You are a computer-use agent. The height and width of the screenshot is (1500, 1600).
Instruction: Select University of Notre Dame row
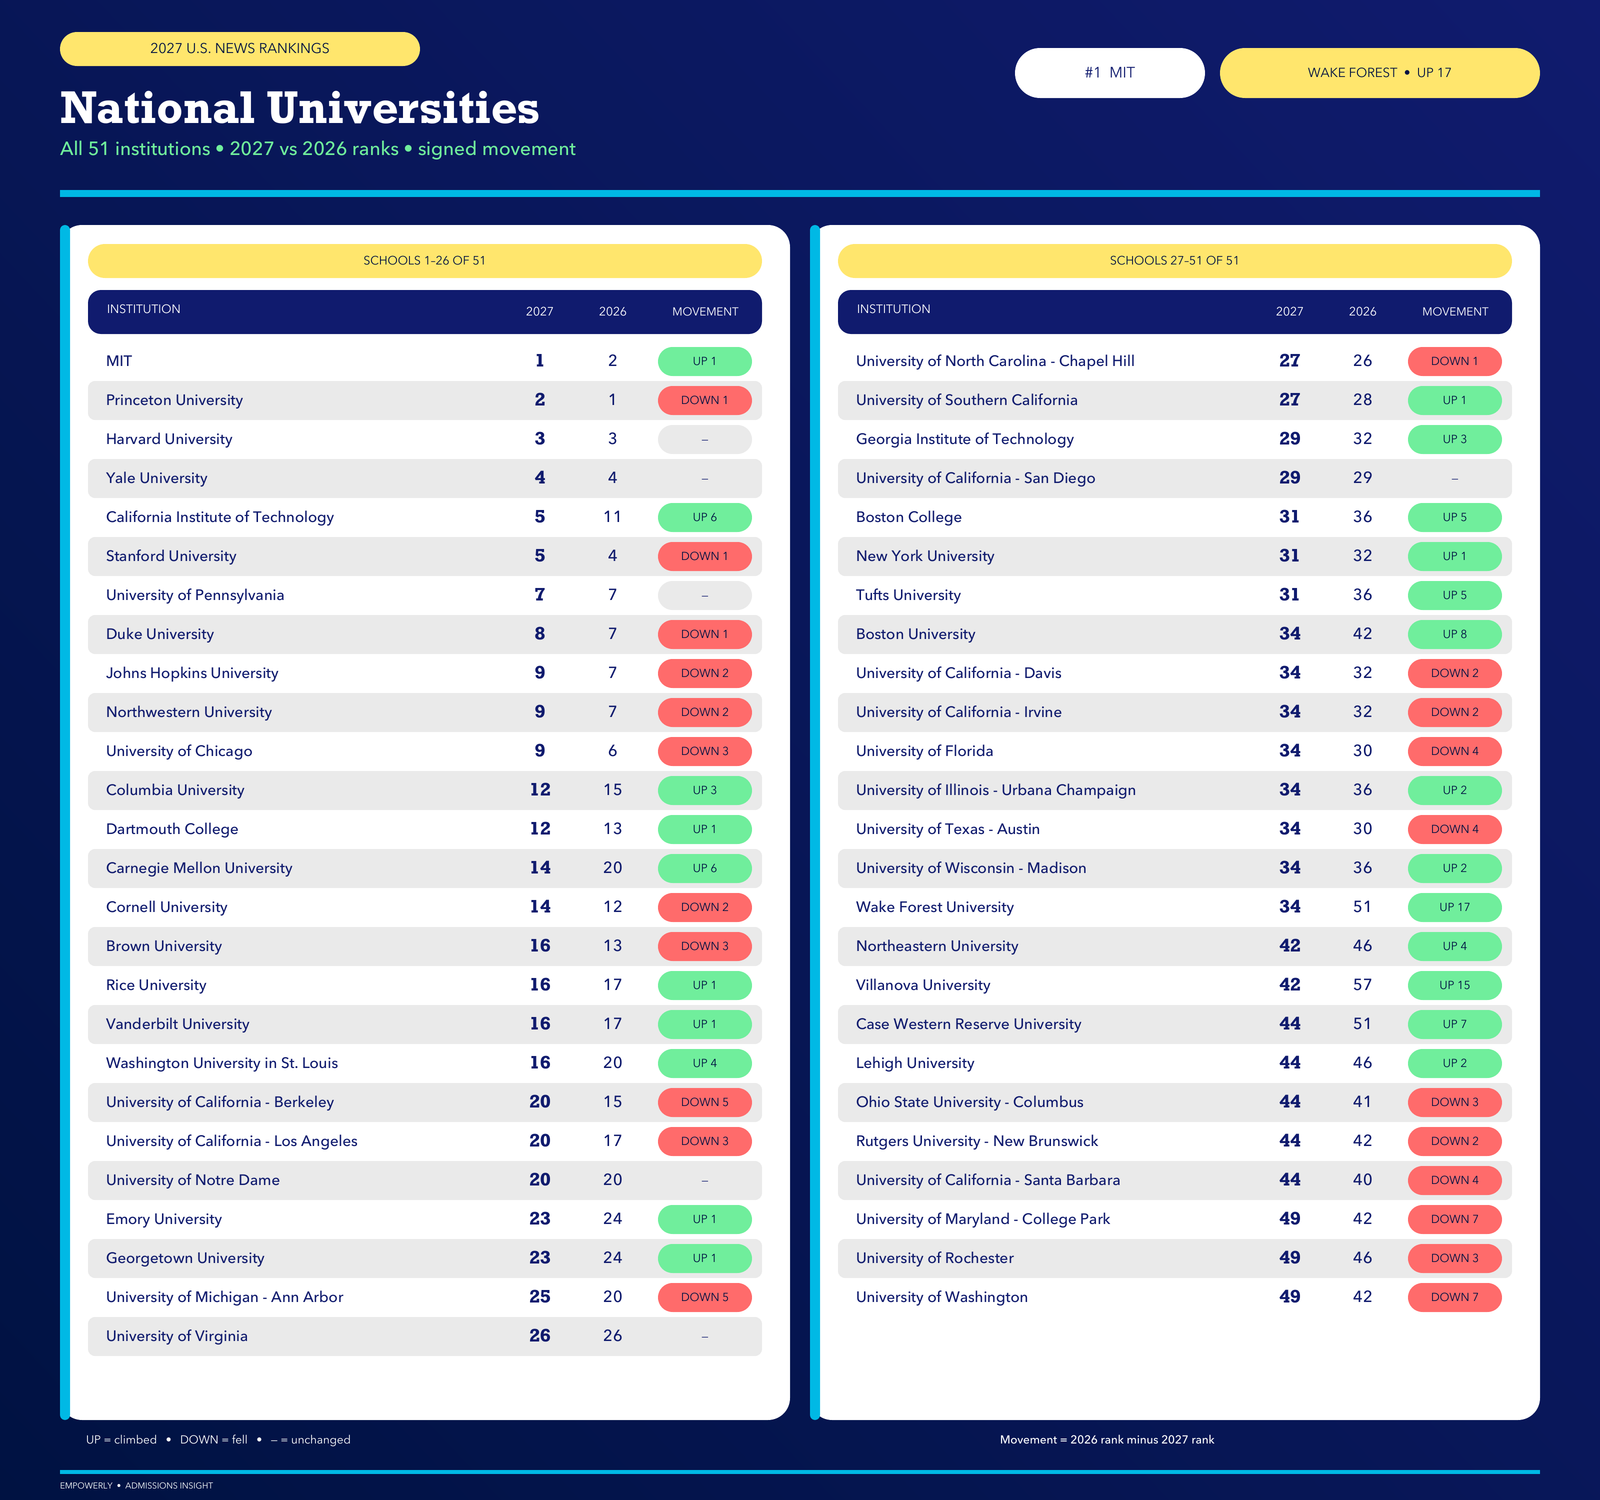[425, 1180]
